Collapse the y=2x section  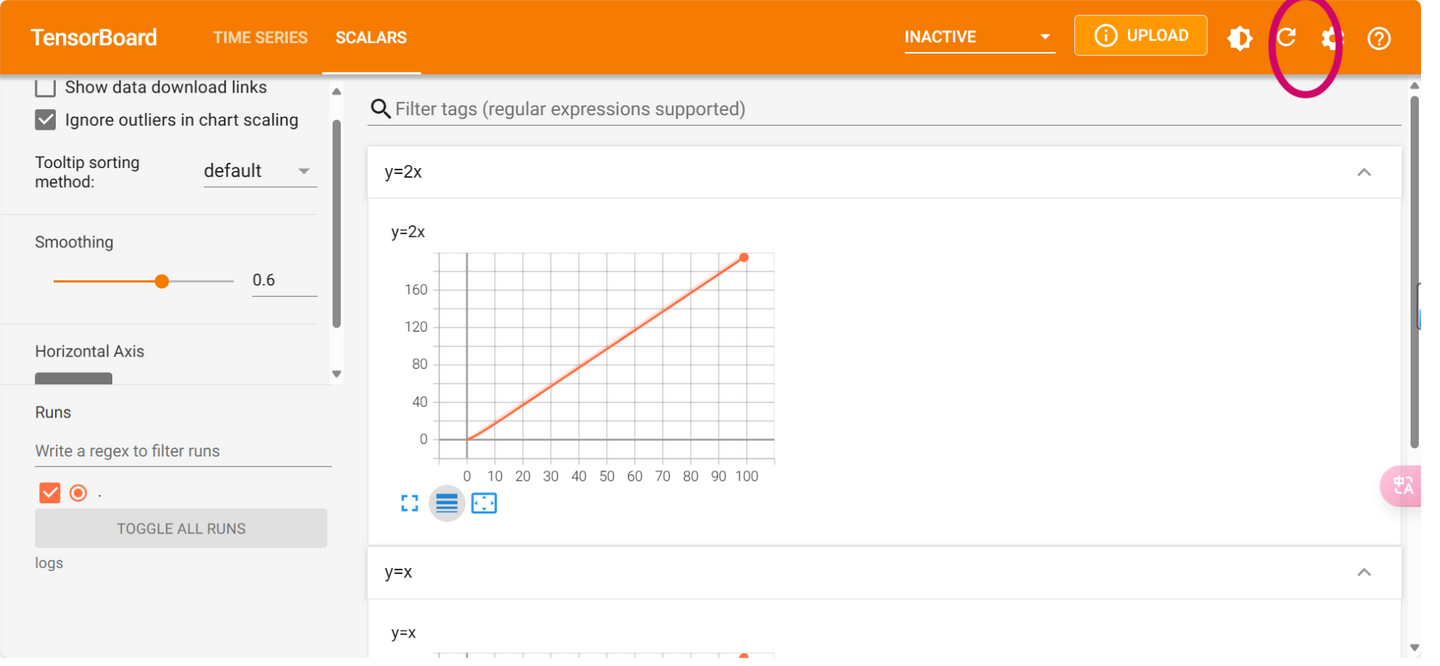[x=1363, y=172]
